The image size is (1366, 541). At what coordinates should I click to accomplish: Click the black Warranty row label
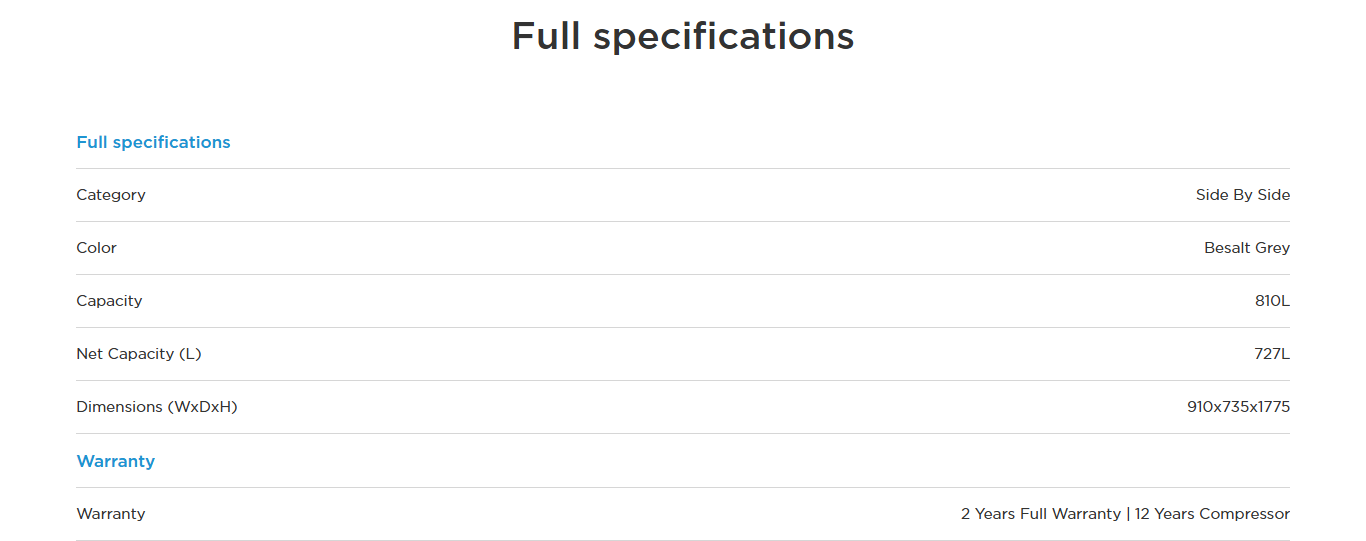click(x=110, y=514)
